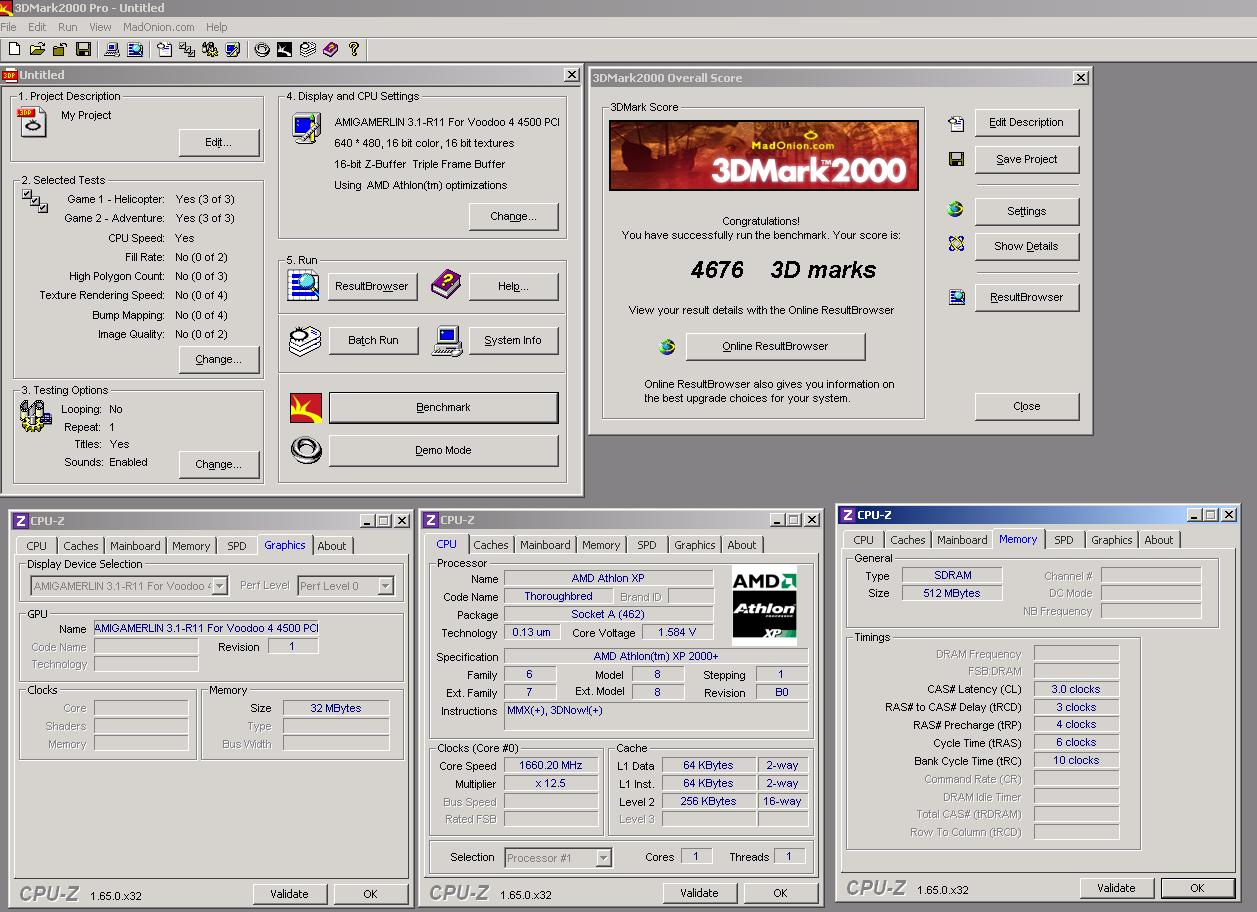
Task: Click the icon beside the Show Details button
Action: (956, 244)
